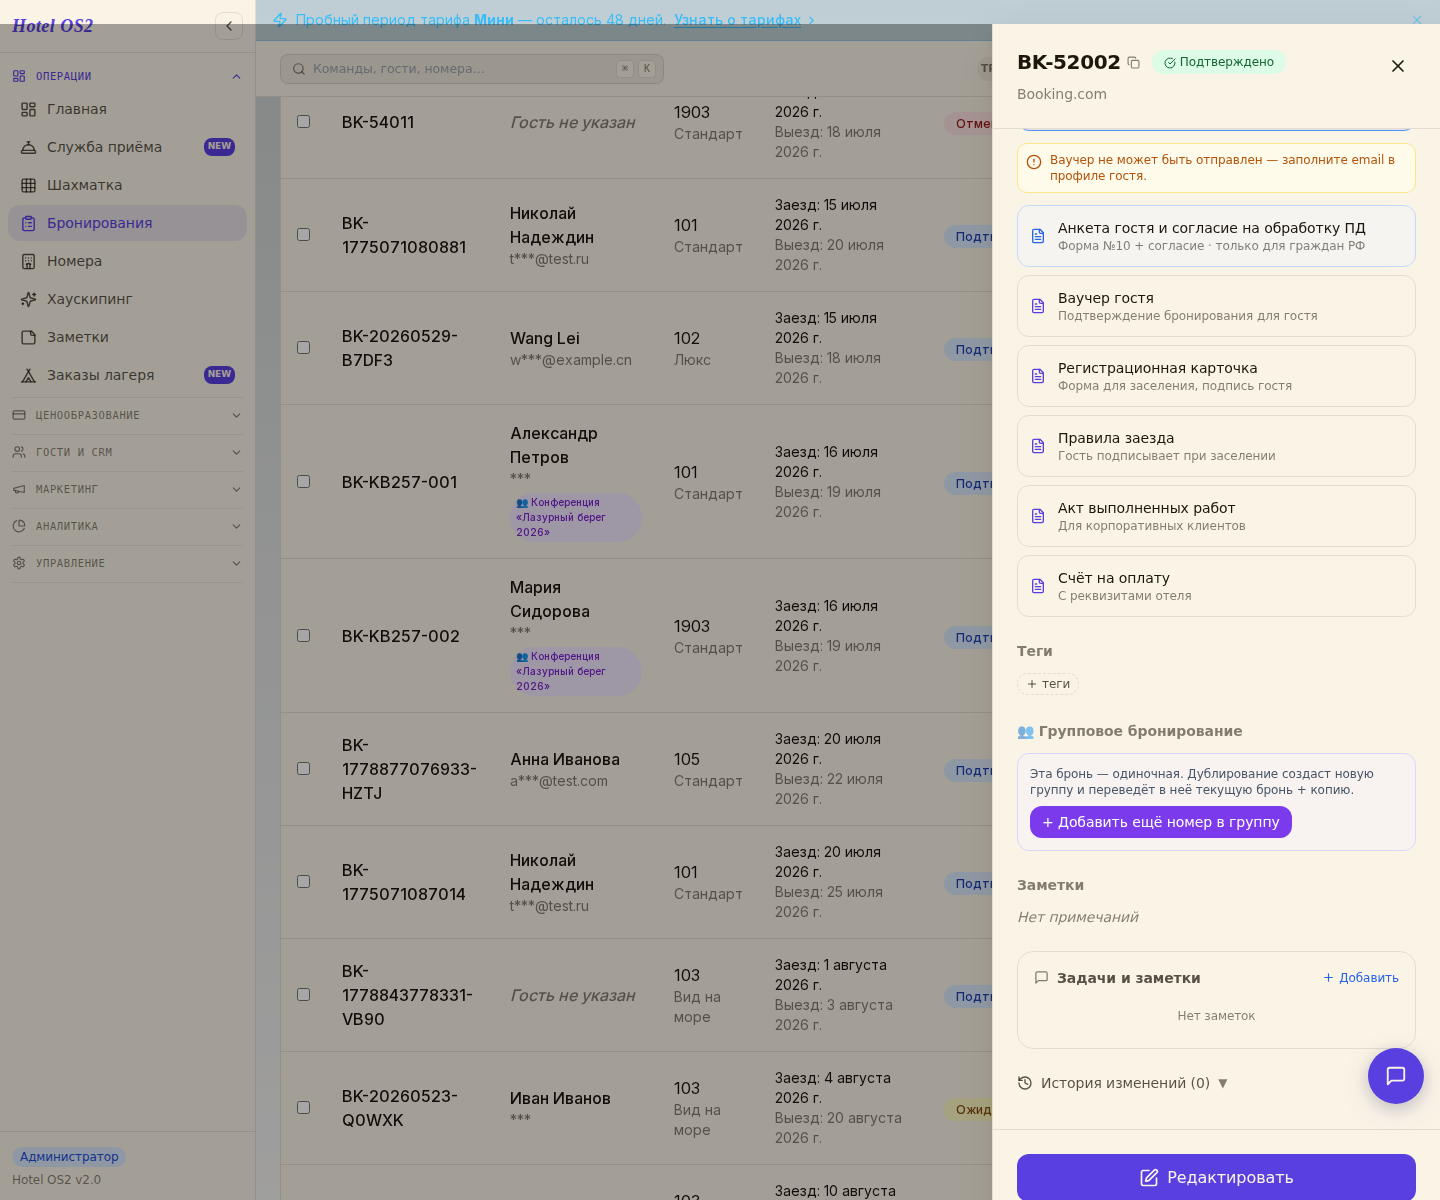The height and width of the screenshot is (1200, 1440).
Task: Click Администратор role badge
Action: point(69,1157)
